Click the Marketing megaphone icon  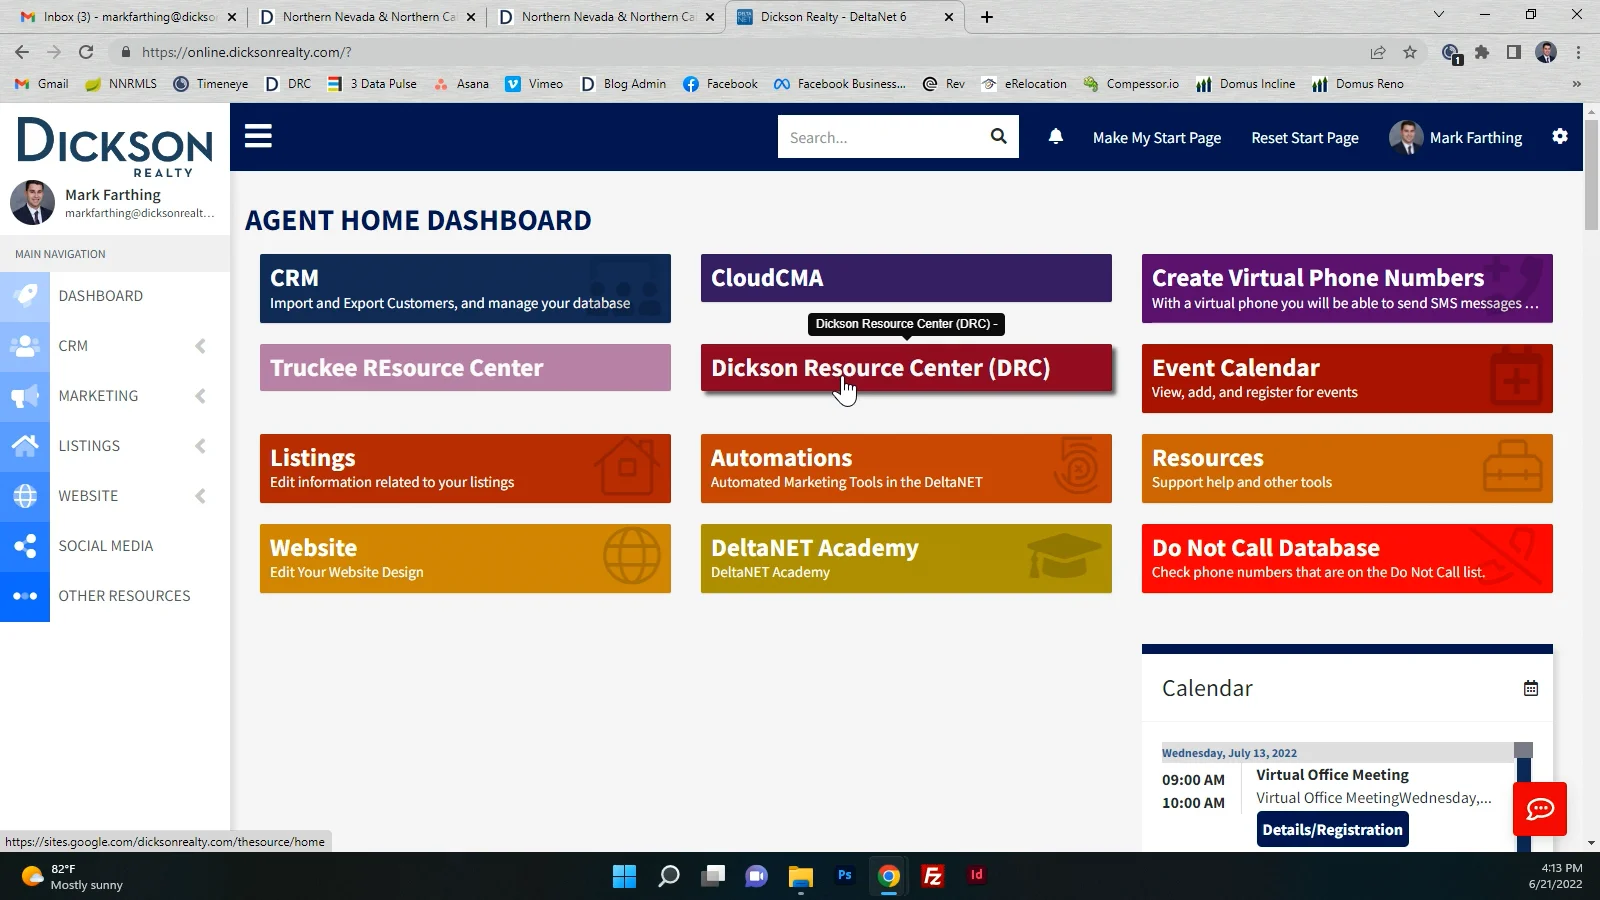click(25, 396)
